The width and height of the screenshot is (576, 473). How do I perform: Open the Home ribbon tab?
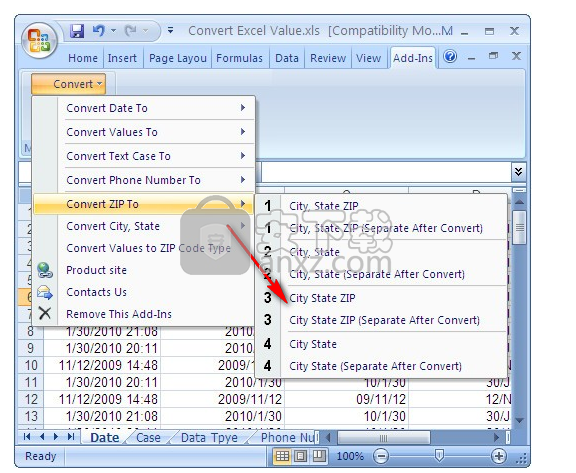click(83, 58)
